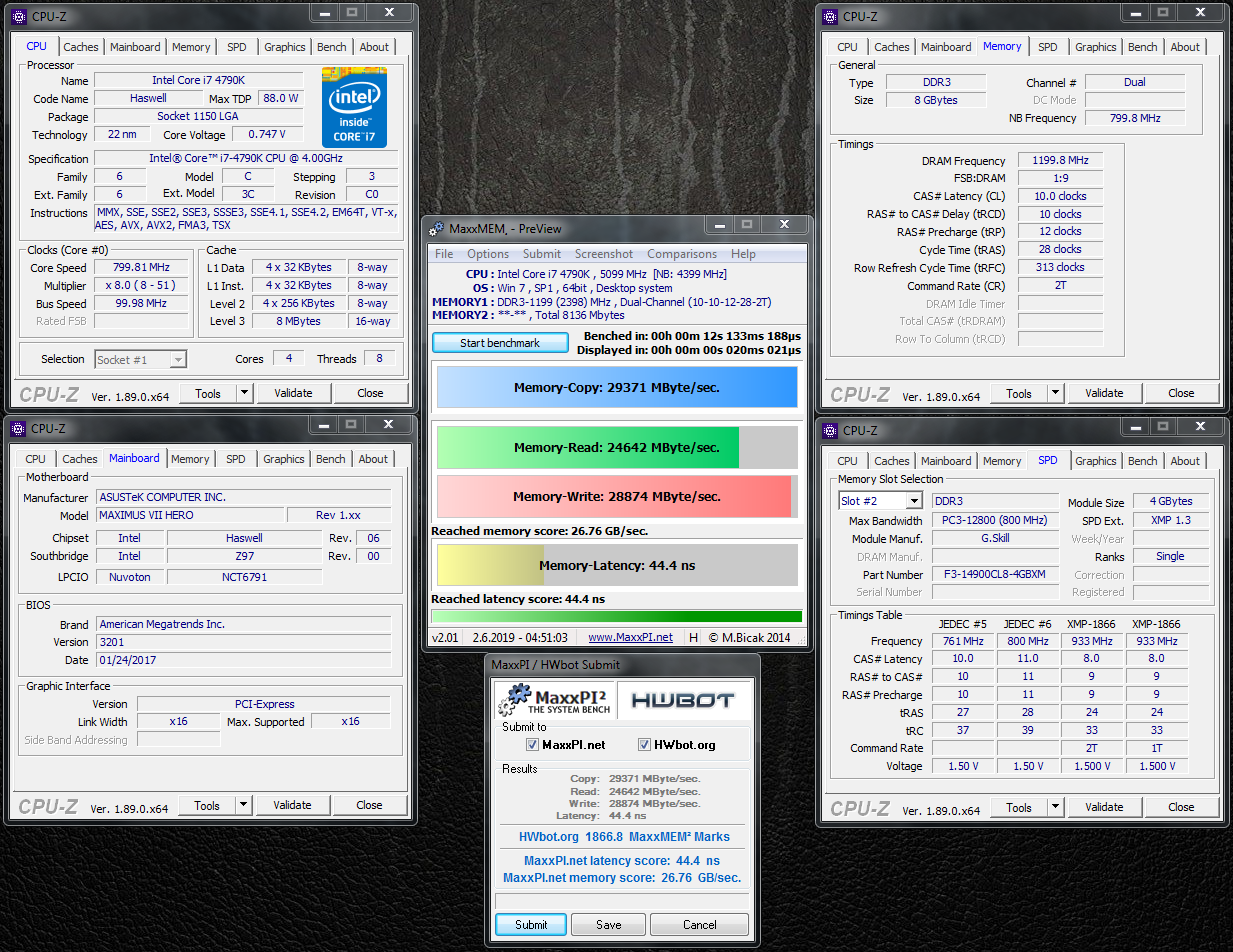Screen dimensions: 1233x952
Task: Click Tools button in the SPD window
Action: 1019,807
